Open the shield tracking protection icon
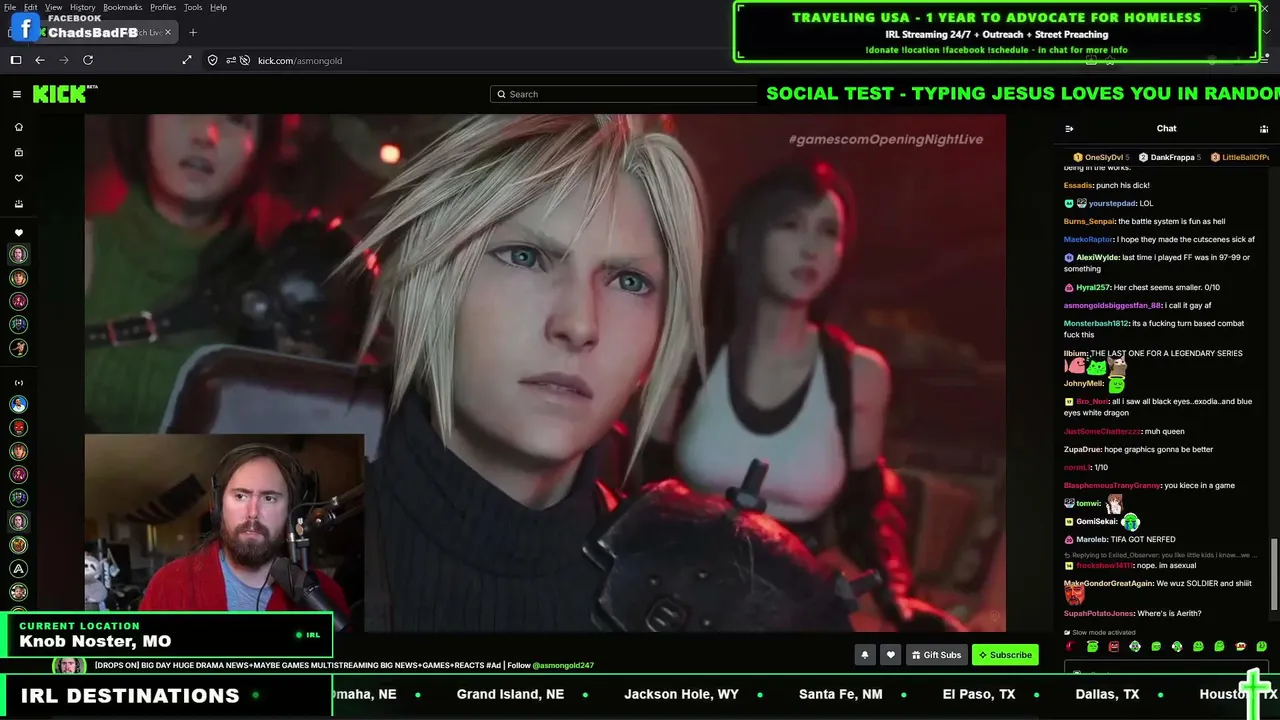1280x720 pixels. [x=213, y=60]
